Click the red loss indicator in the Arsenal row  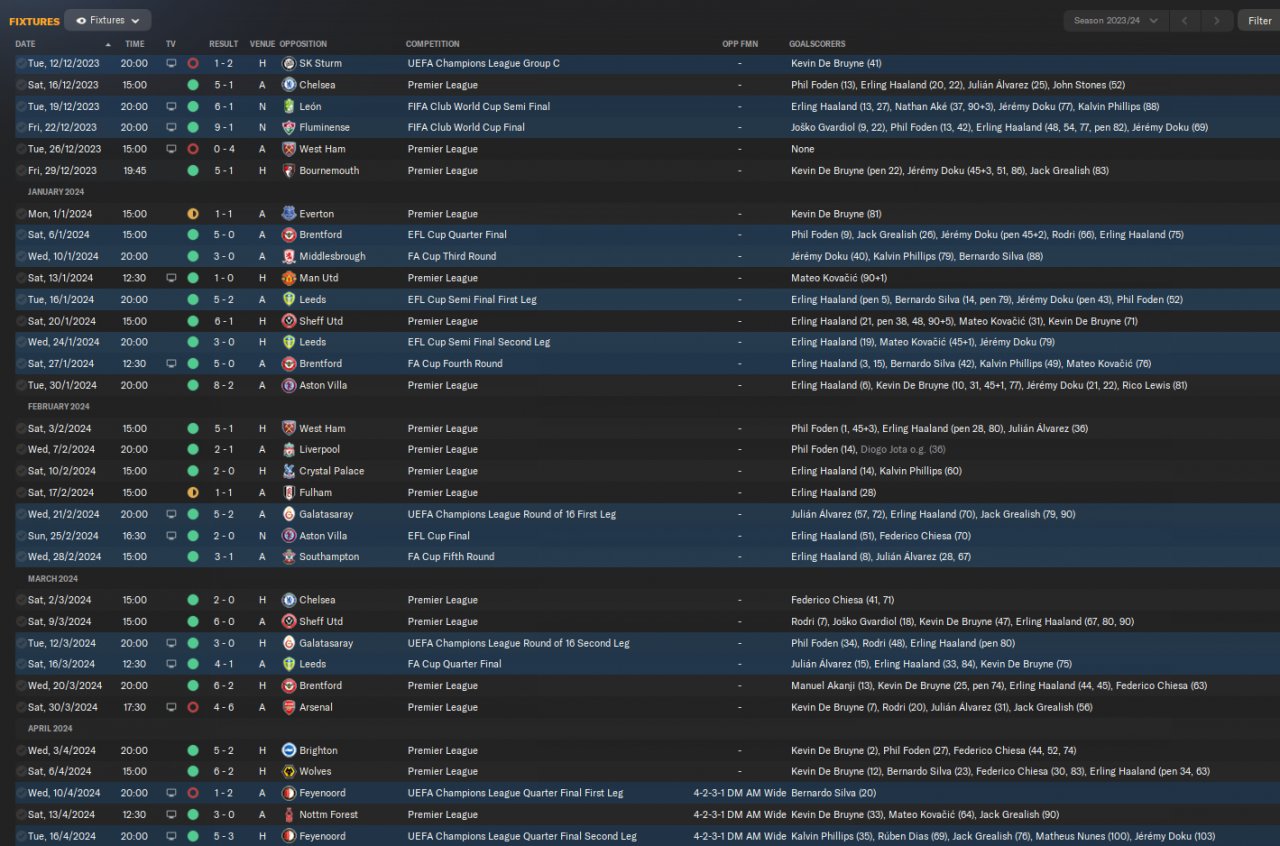(x=193, y=707)
